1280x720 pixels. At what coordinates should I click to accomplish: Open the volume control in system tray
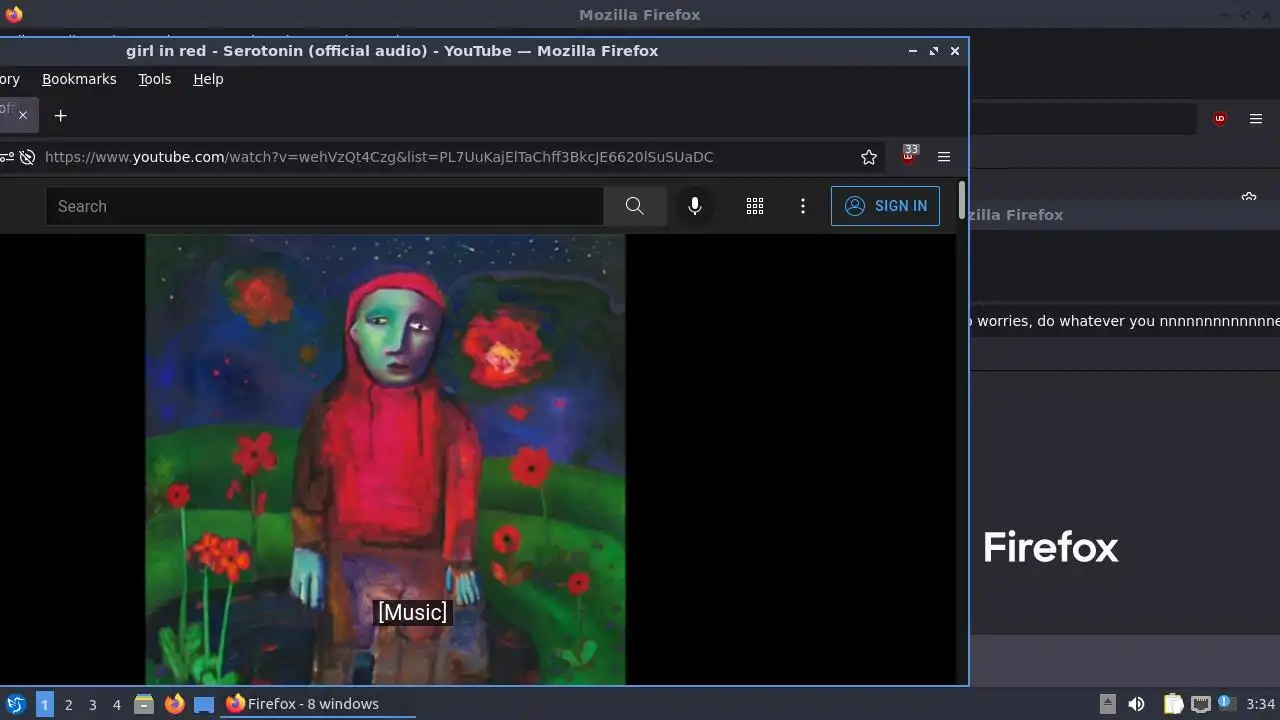coord(1136,704)
